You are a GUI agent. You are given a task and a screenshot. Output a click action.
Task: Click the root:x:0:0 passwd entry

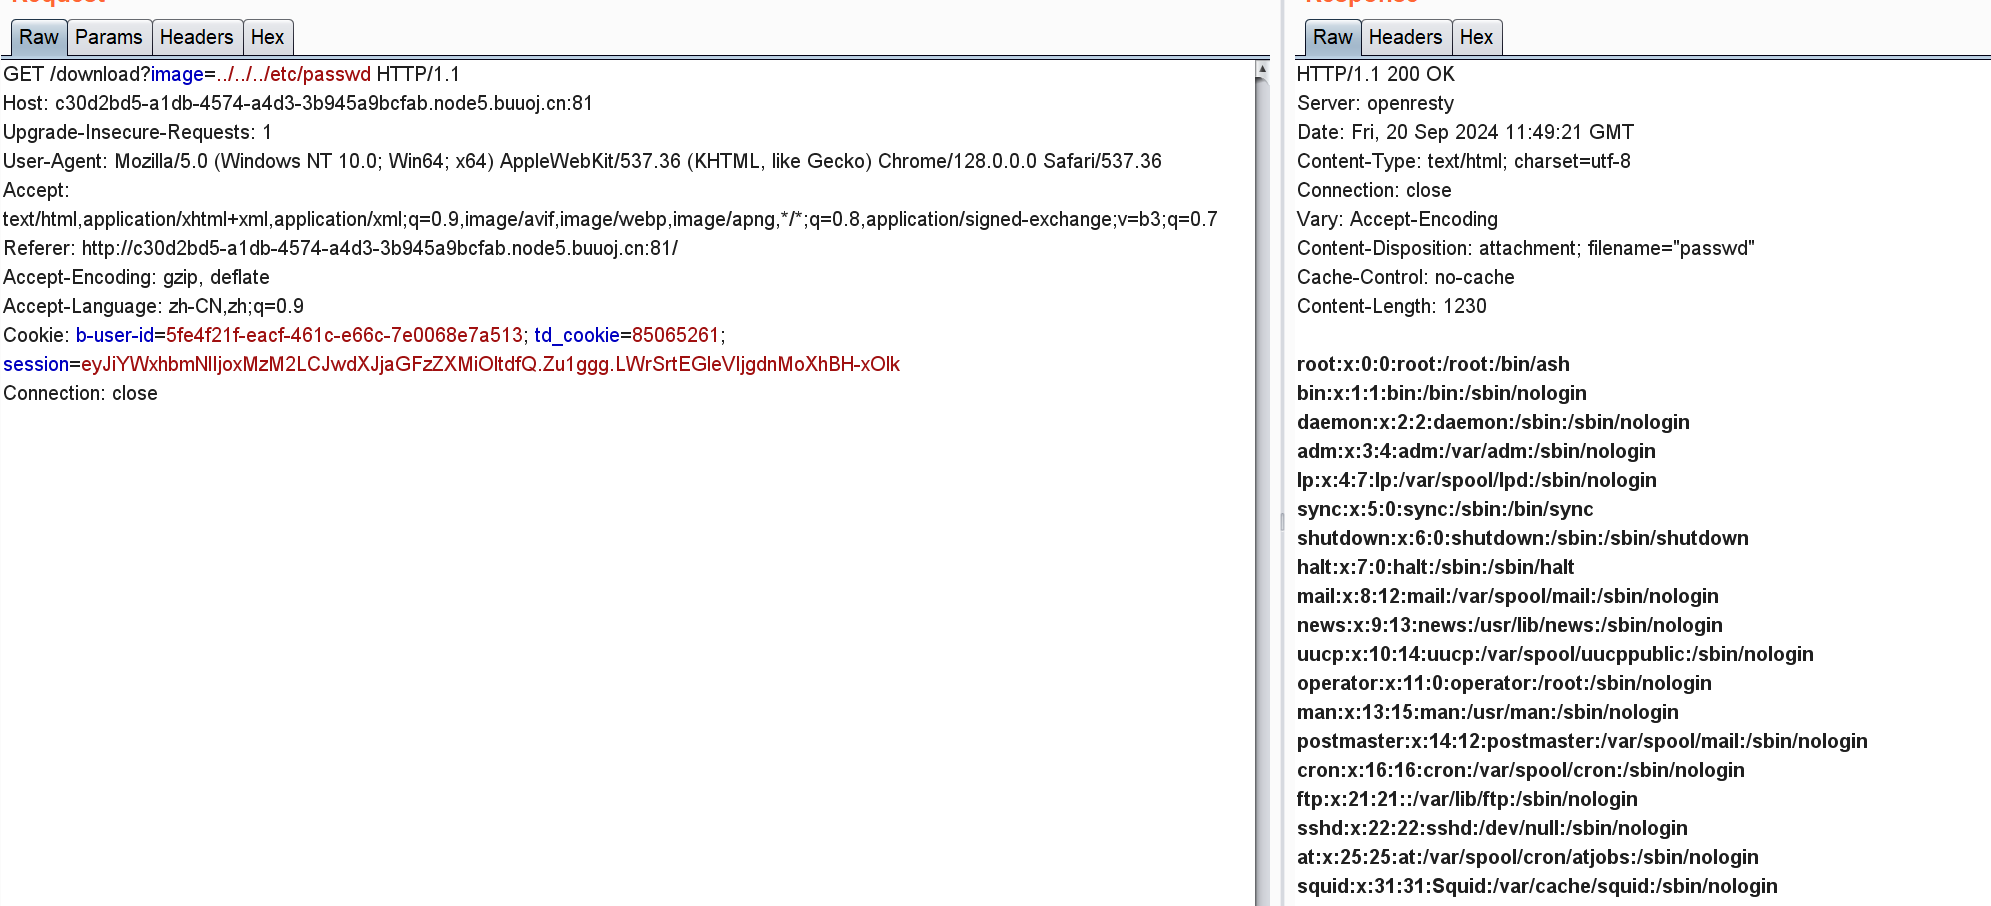click(1433, 364)
